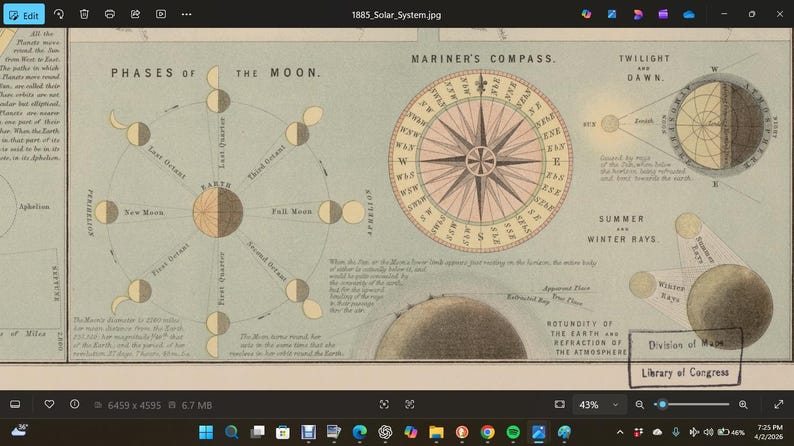794x446 pixels.
Task: Open ChatGPT from the taskbar
Action: click(x=385, y=432)
